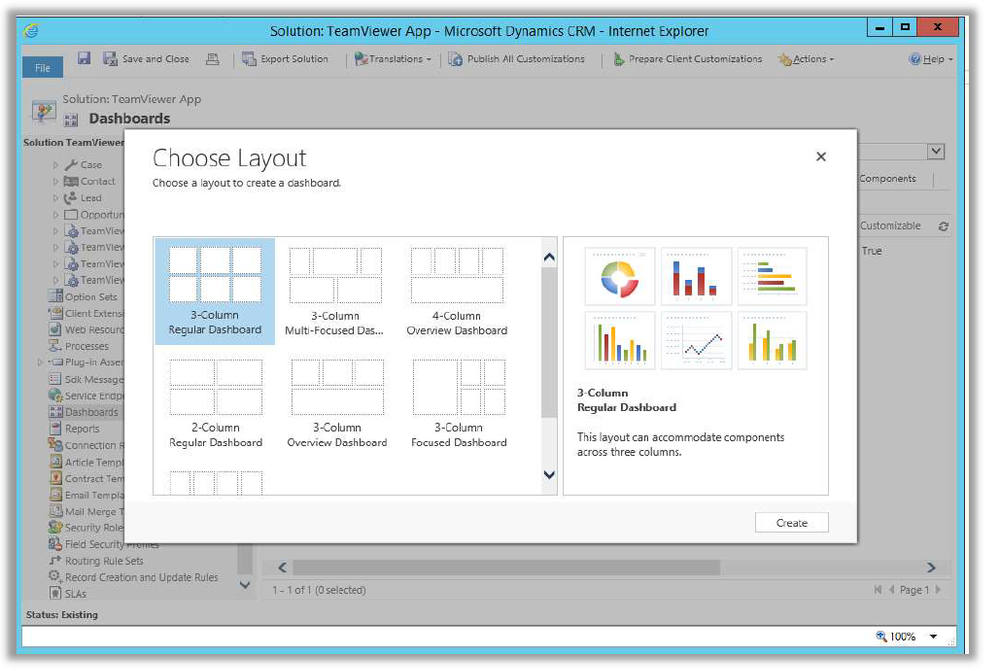The height and width of the screenshot is (671, 999).
Task: Click the refresh icon beside Customizable column
Action: pos(943,227)
